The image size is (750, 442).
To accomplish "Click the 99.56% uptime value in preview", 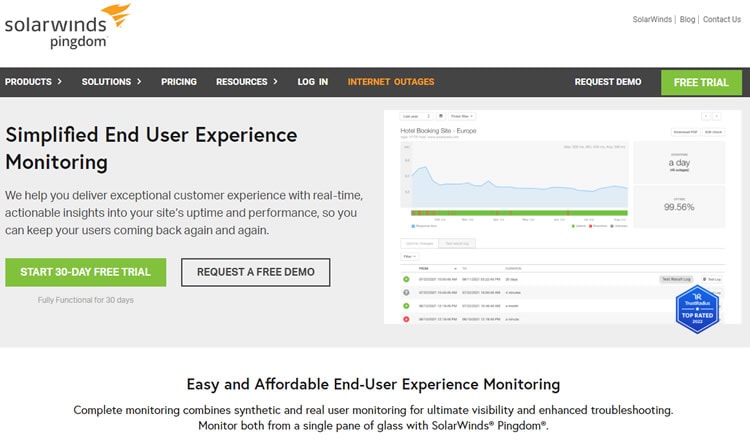I will pos(679,207).
